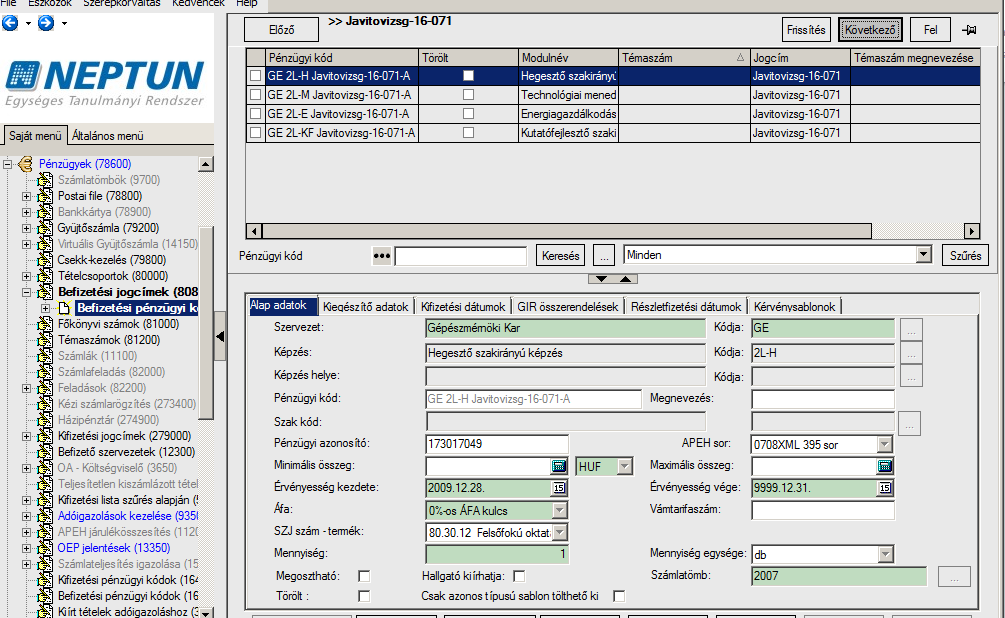Open the Áfa rate dropdown
Viewport: 1005px width, 618px height.
tap(560, 510)
